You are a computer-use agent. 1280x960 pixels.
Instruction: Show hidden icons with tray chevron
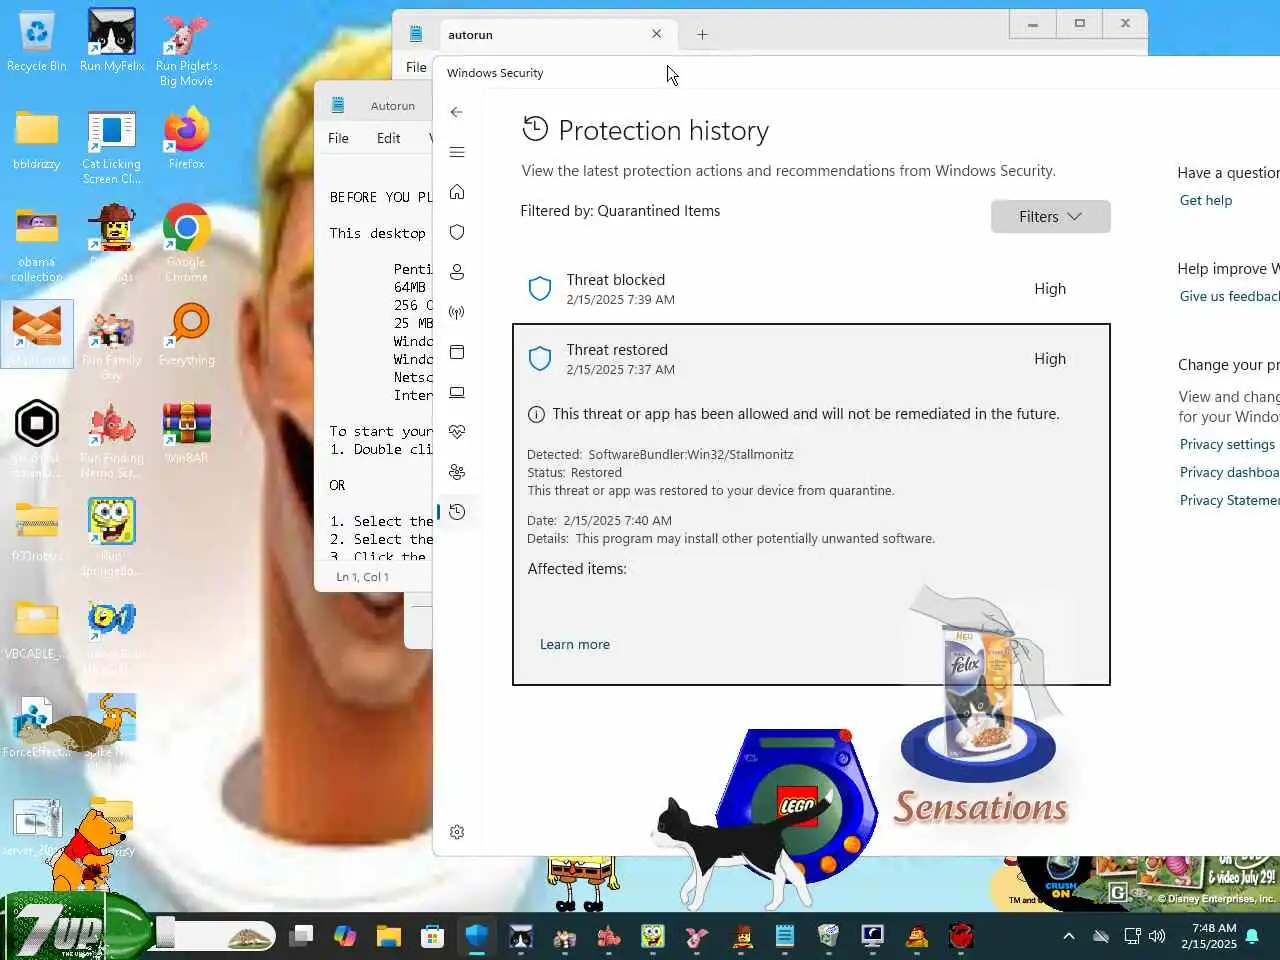1069,936
